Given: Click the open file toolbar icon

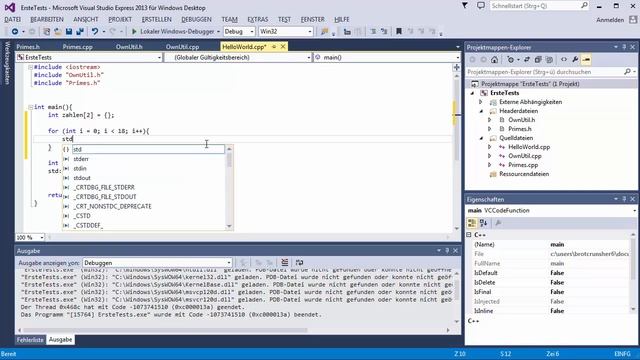Looking at the screenshot, I should 58,31.
